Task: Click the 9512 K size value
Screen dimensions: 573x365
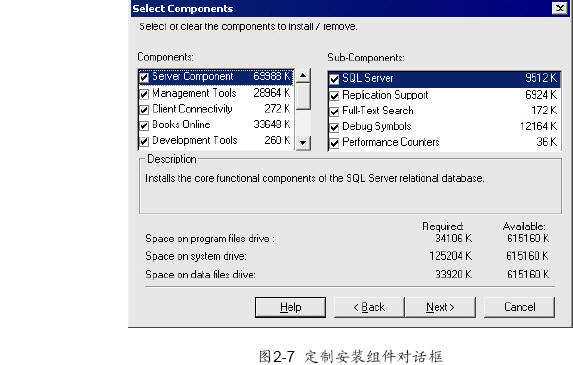Action: point(541,78)
